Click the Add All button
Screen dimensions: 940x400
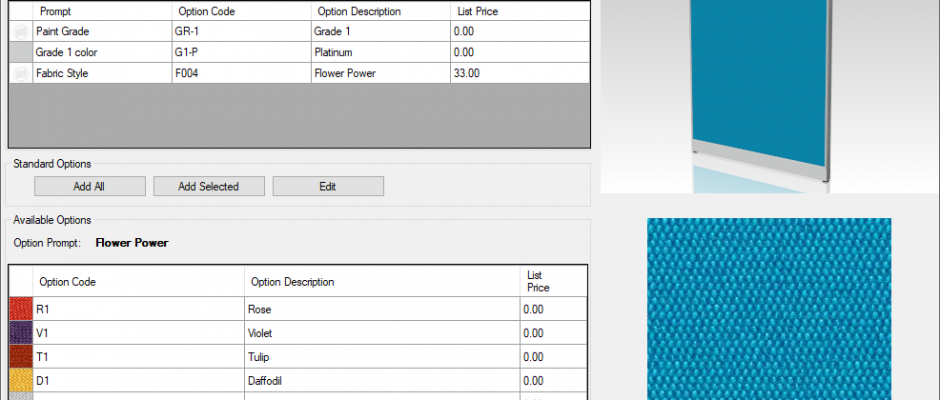pyautogui.click(x=89, y=187)
